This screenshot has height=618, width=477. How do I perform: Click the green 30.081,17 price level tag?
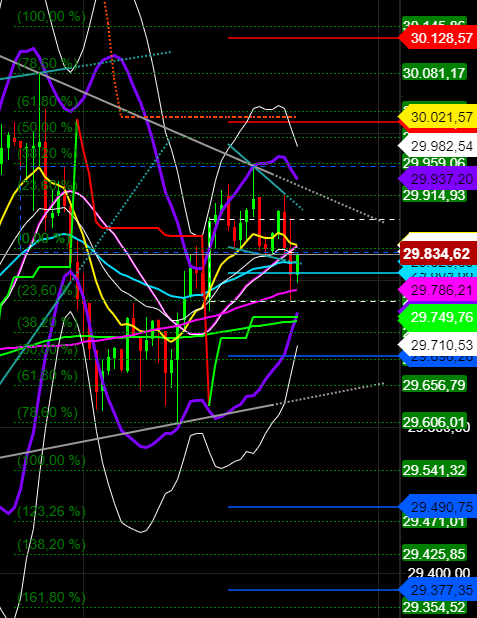pyautogui.click(x=434, y=73)
